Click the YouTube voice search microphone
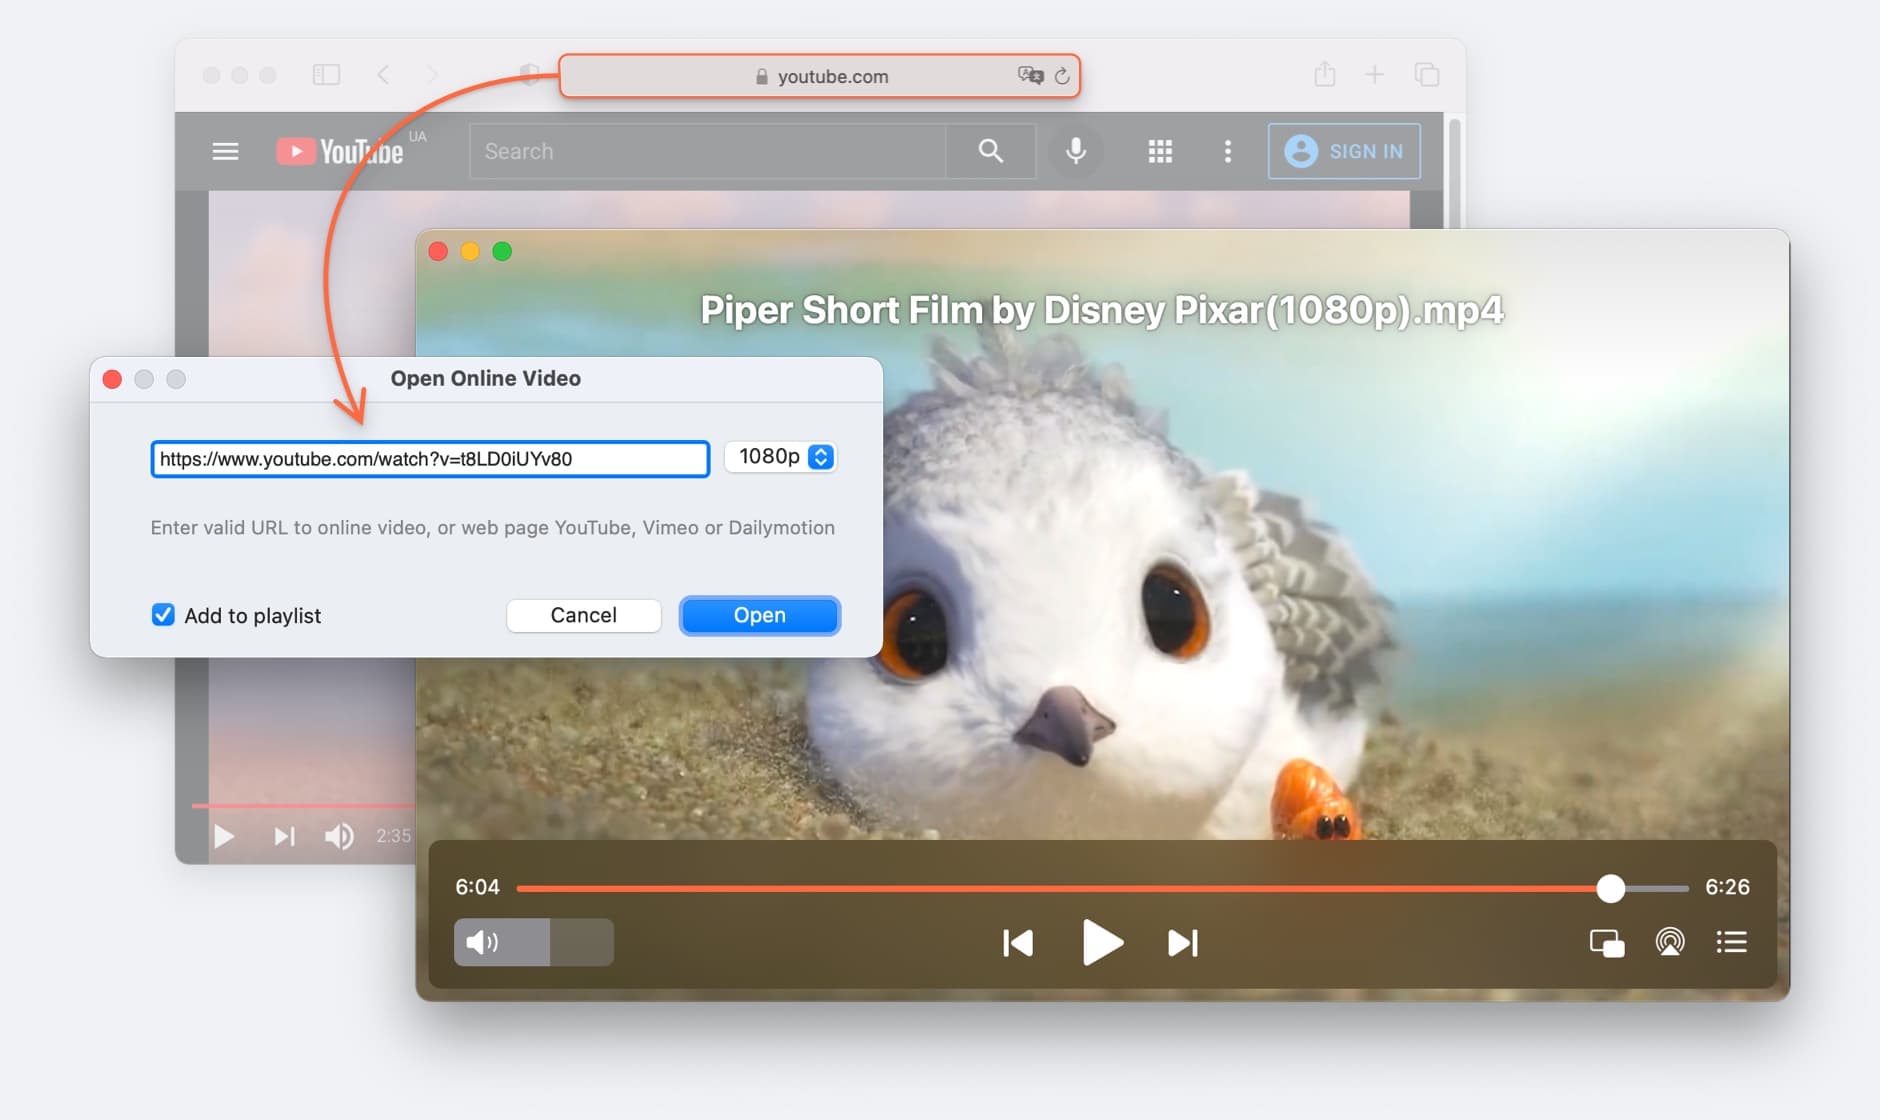Screen dimensions: 1880x1120 [1075, 151]
